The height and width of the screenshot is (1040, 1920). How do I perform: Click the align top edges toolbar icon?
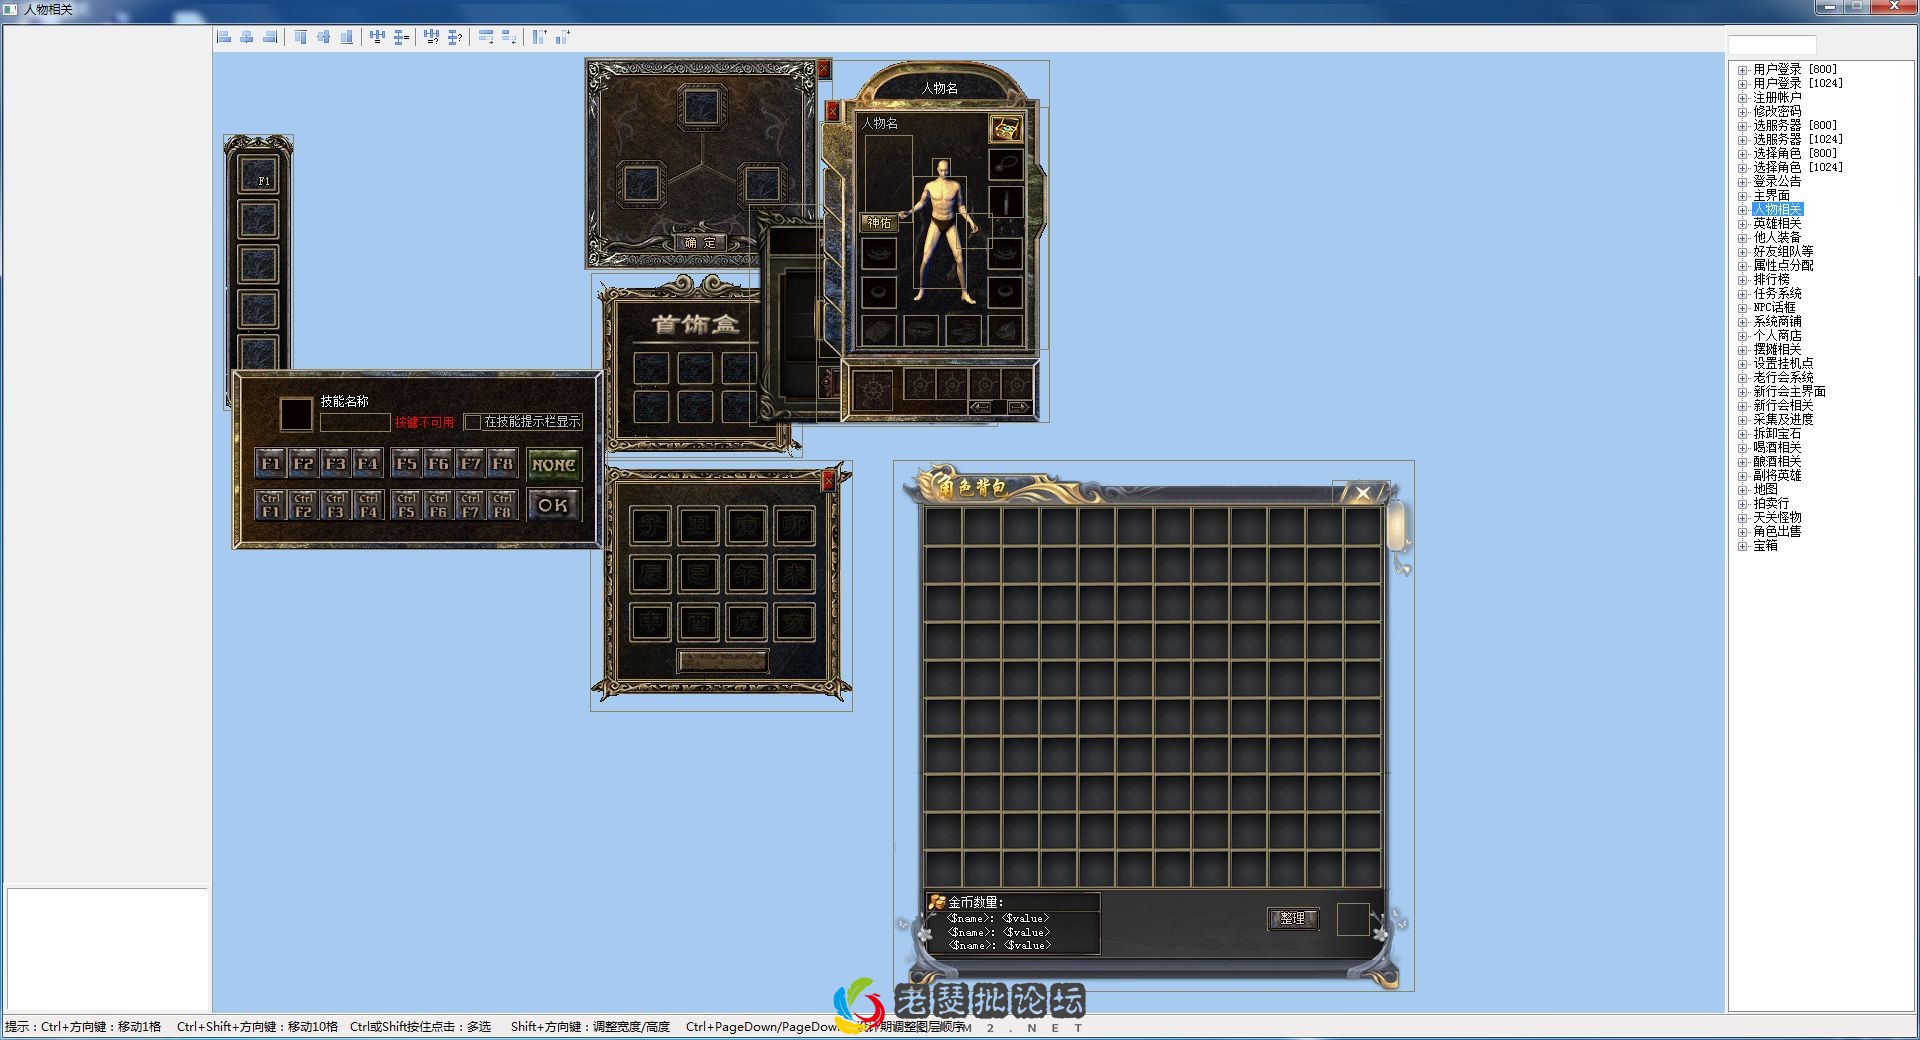coord(300,37)
